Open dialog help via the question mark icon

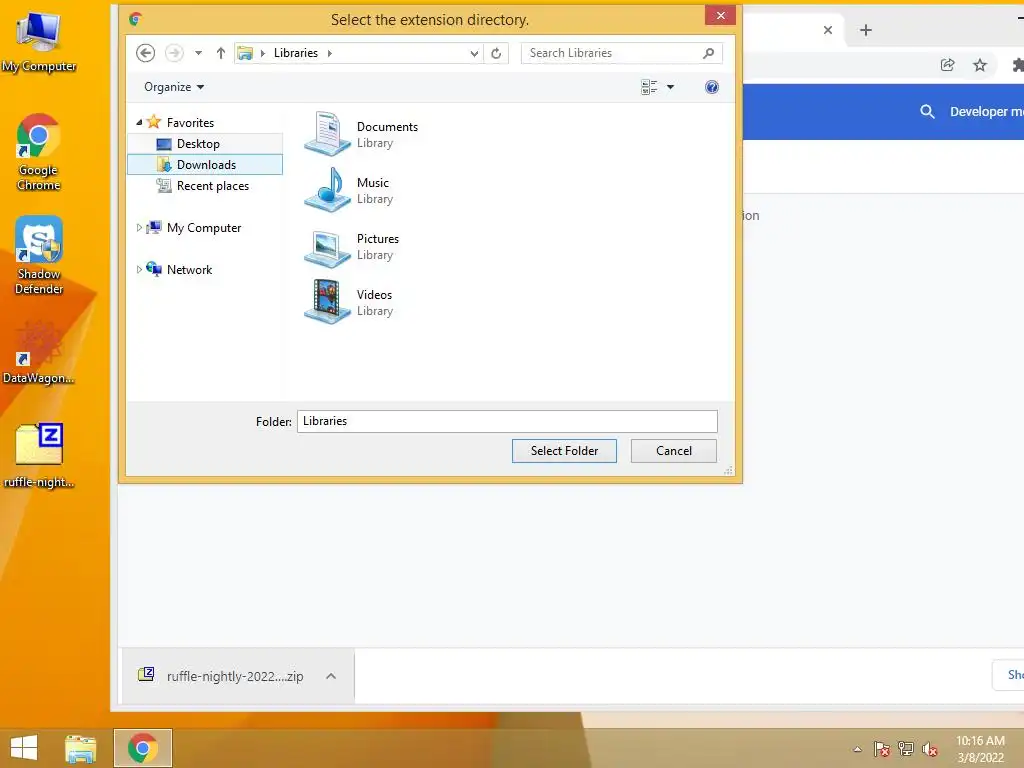click(x=712, y=87)
